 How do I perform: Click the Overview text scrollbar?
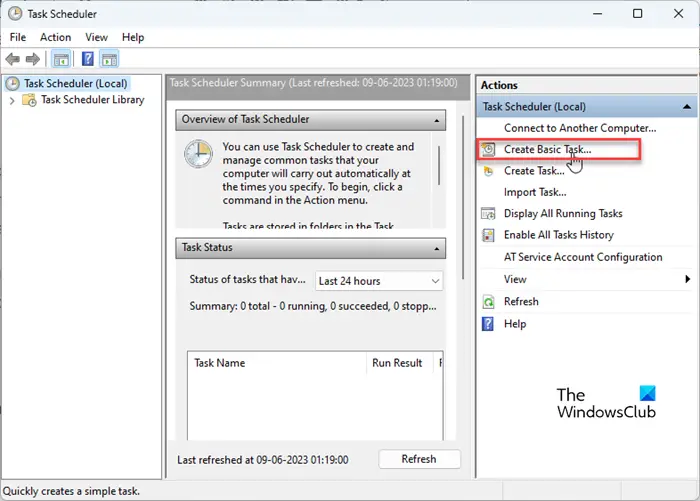(x=439, y=165)
